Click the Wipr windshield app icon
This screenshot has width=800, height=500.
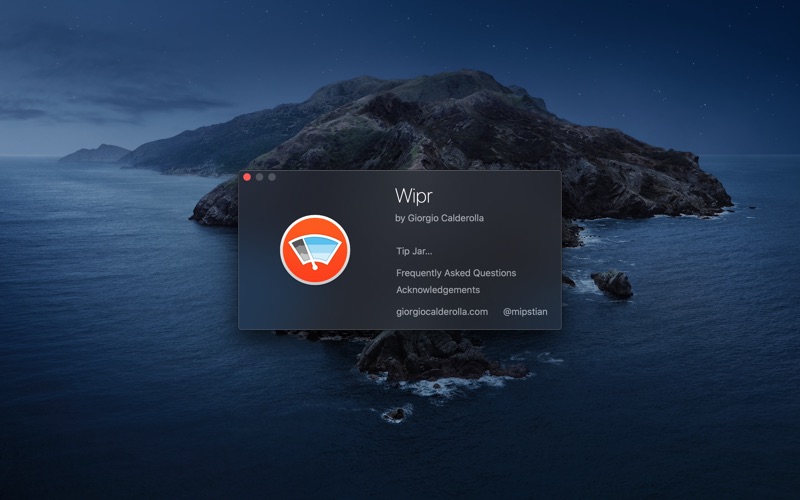[315, 249]
